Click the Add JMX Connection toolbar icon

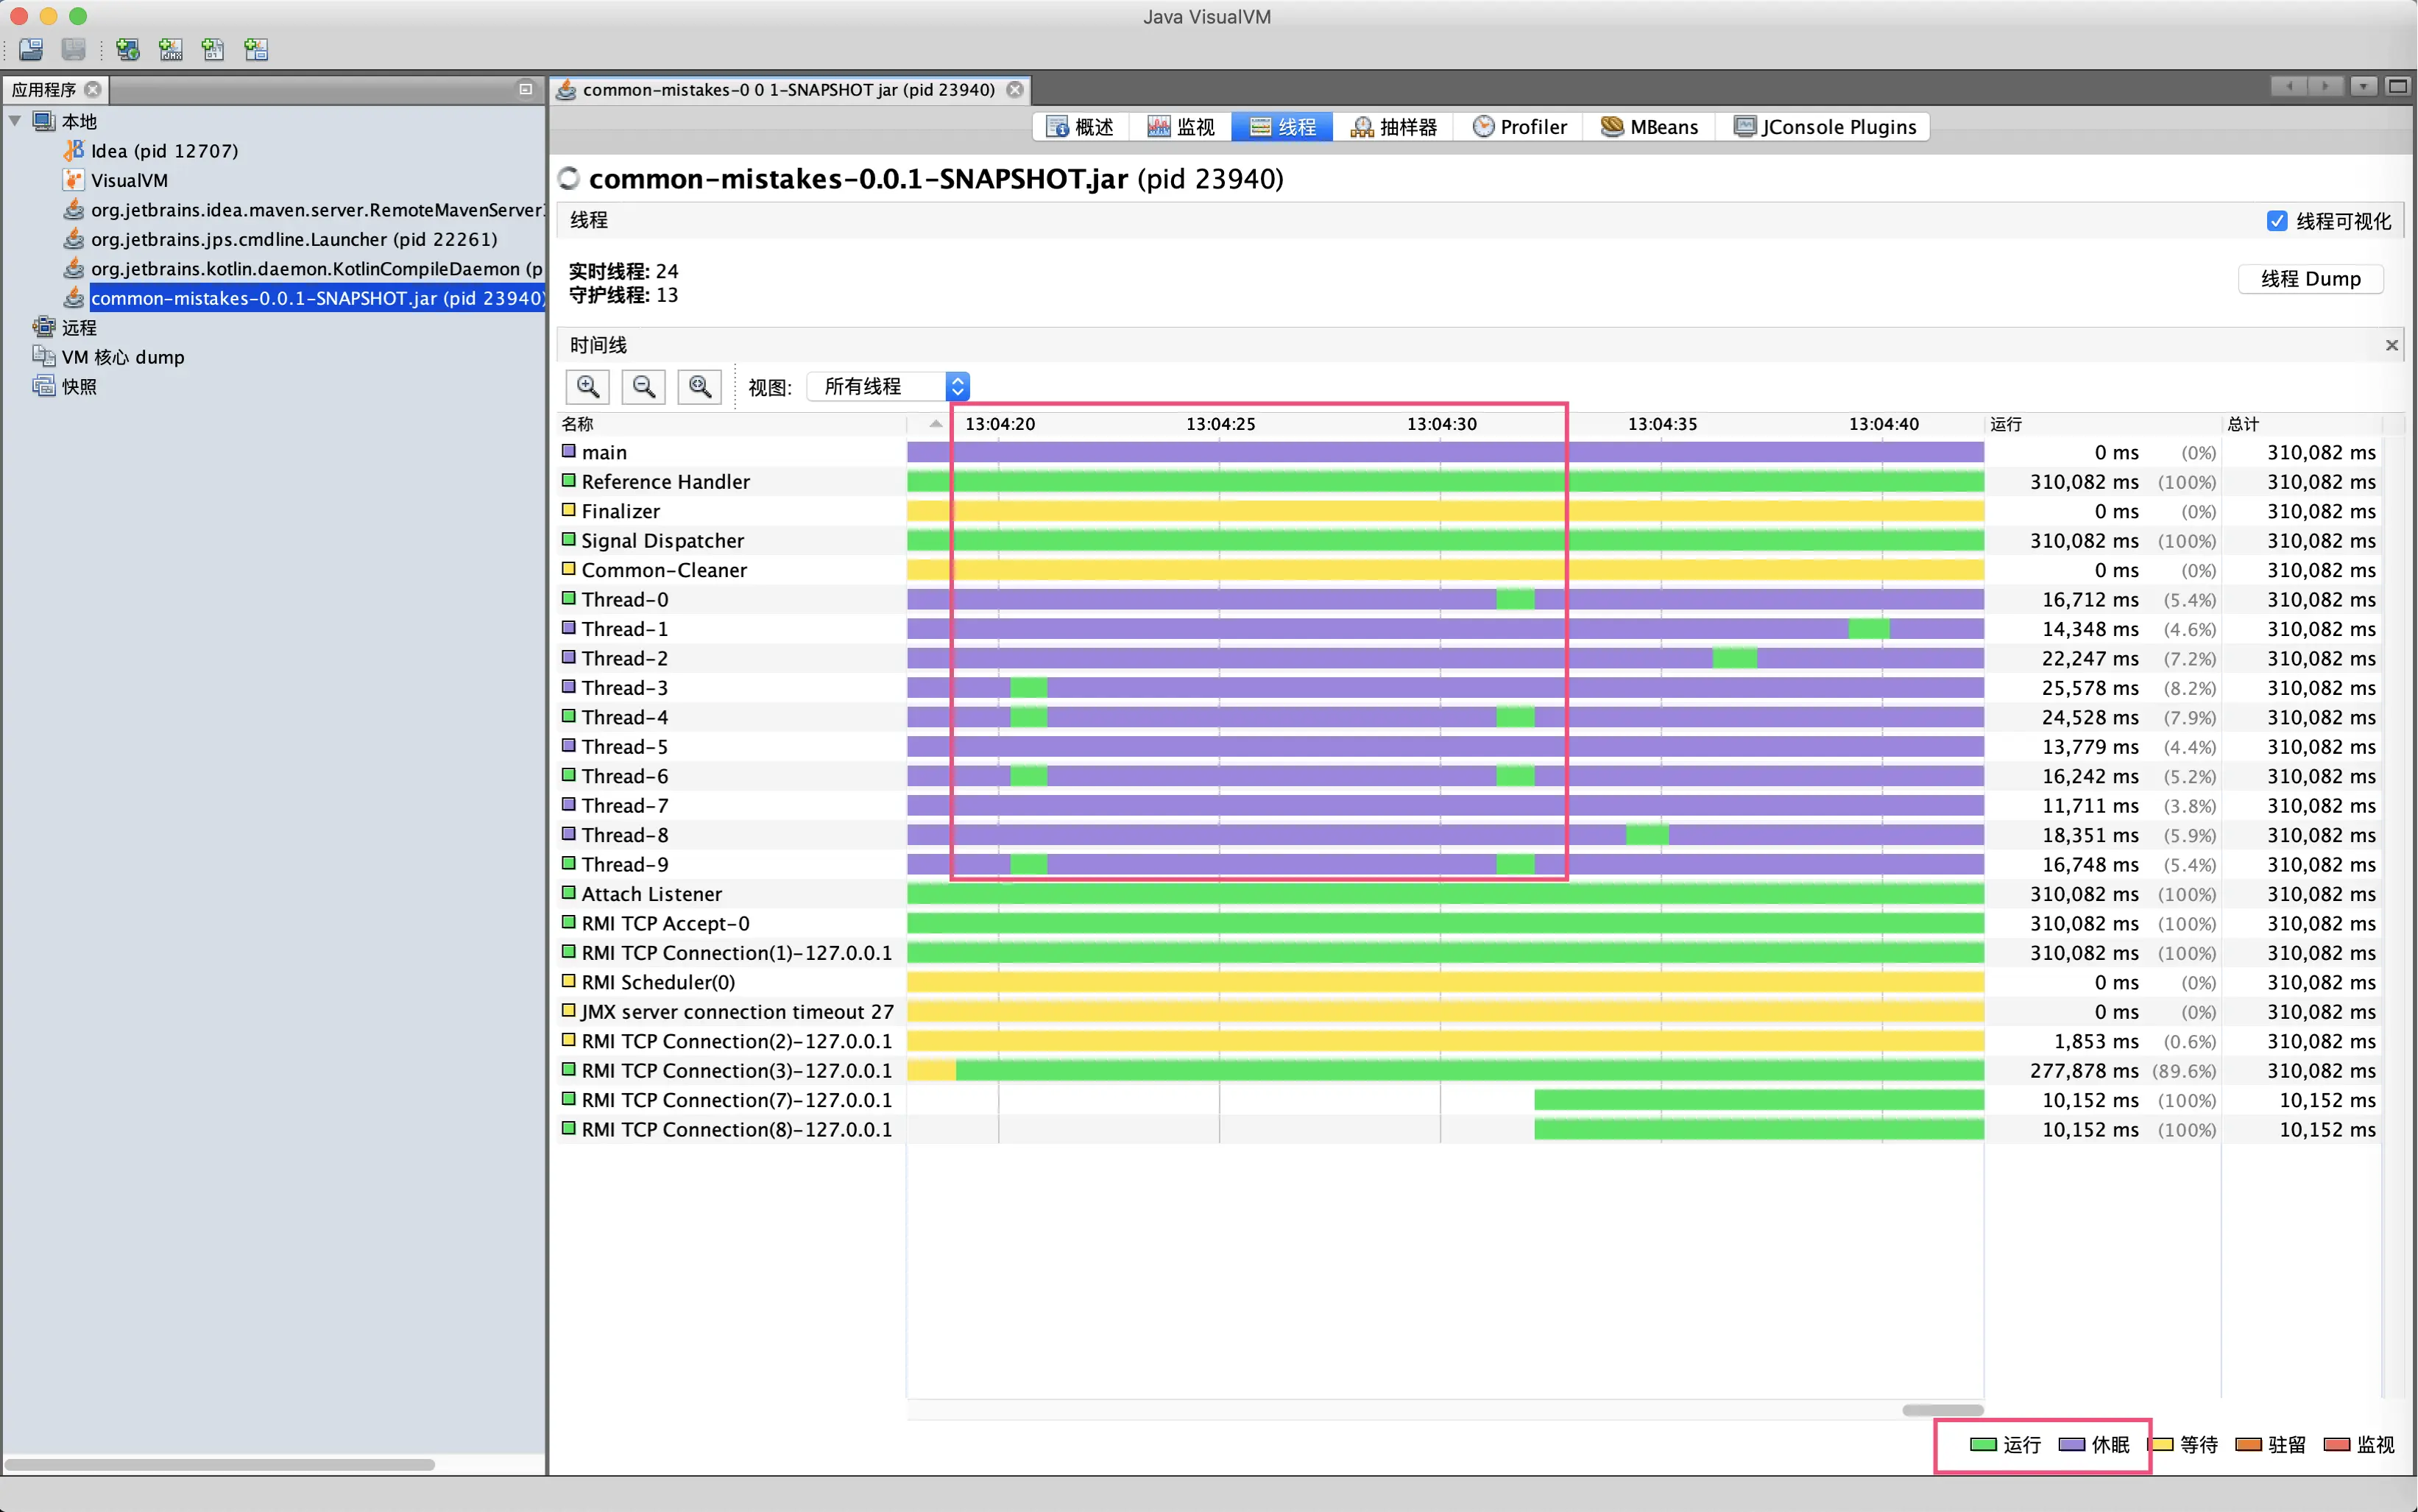tap(171, 49)
